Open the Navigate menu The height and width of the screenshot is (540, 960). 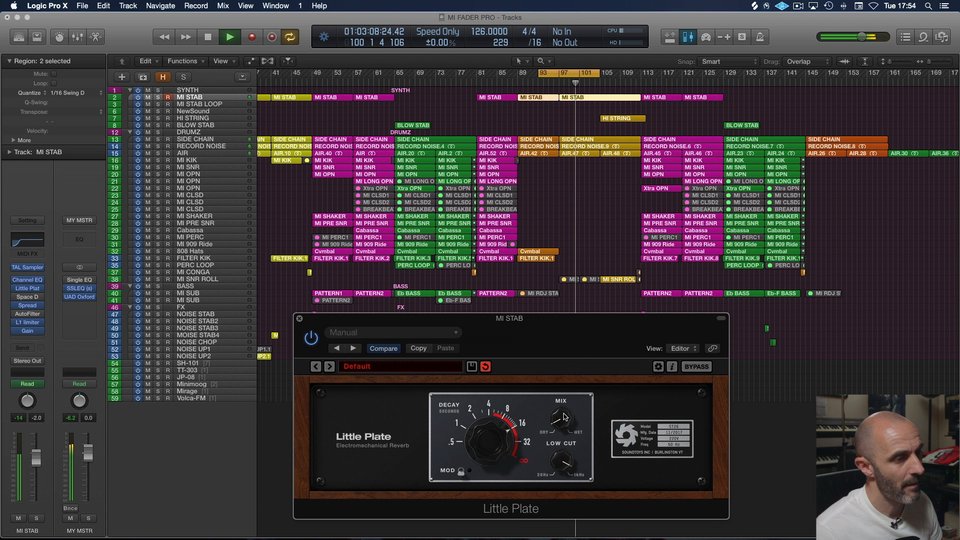pos(160,6)
